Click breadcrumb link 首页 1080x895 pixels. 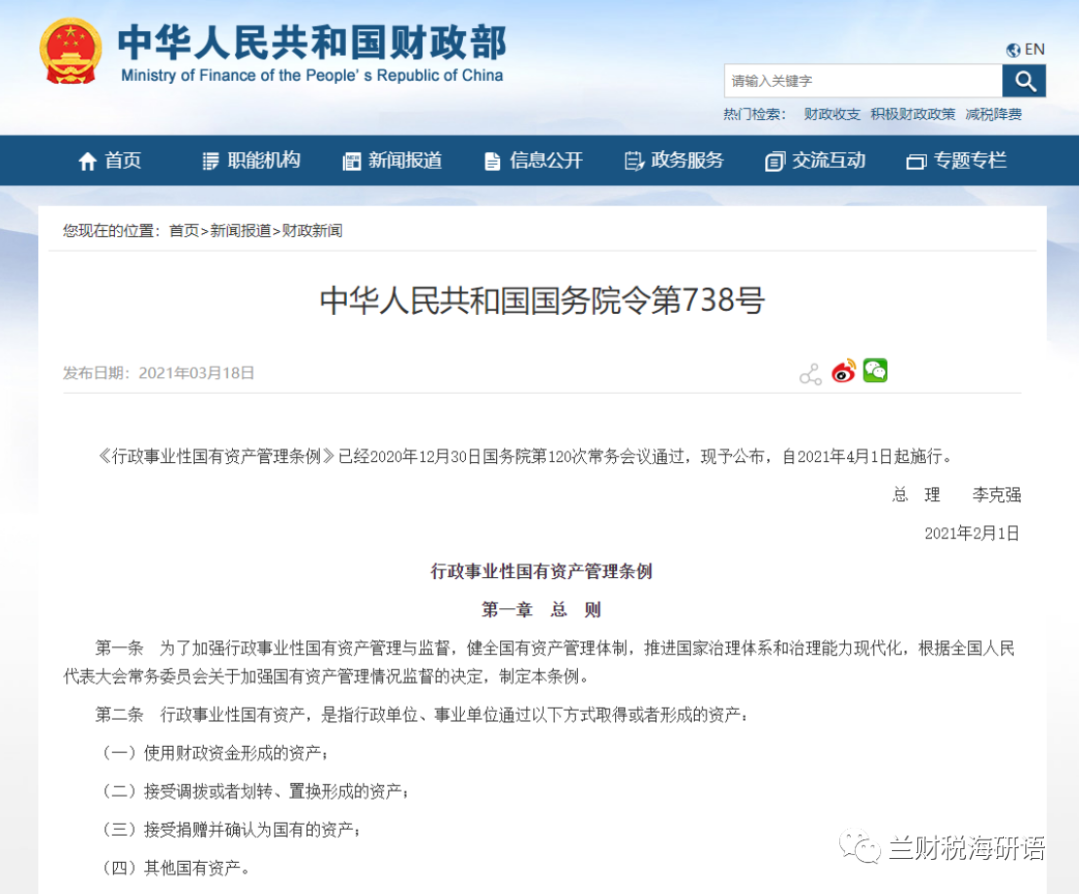(184, 231)
